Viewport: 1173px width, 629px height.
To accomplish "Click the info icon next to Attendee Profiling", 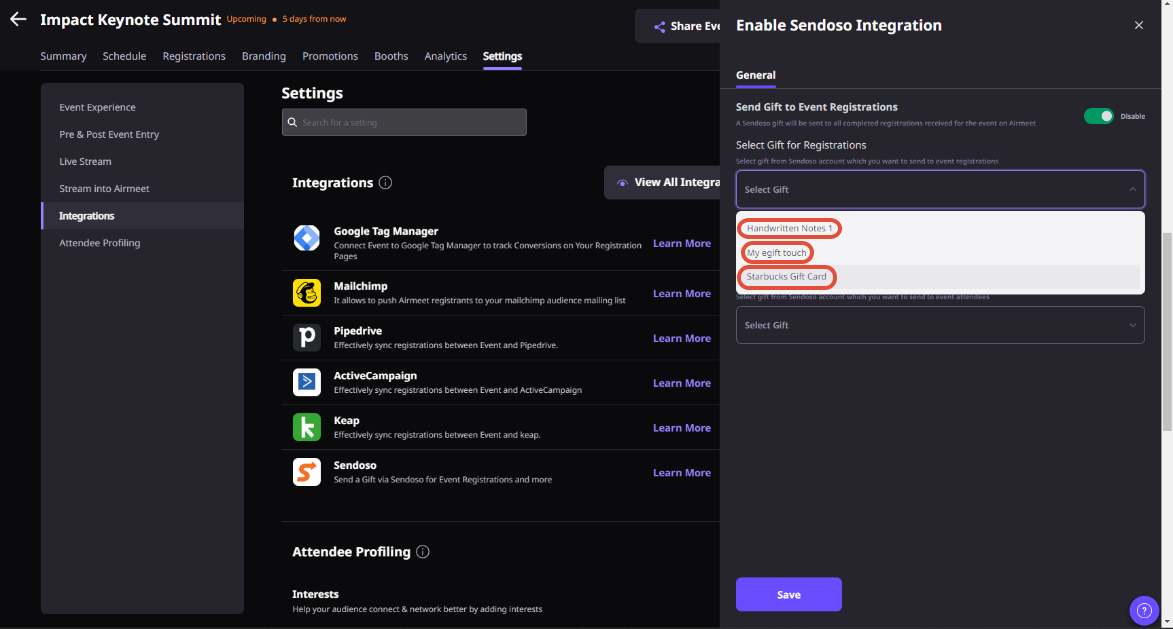I will (x=422, y=551).
